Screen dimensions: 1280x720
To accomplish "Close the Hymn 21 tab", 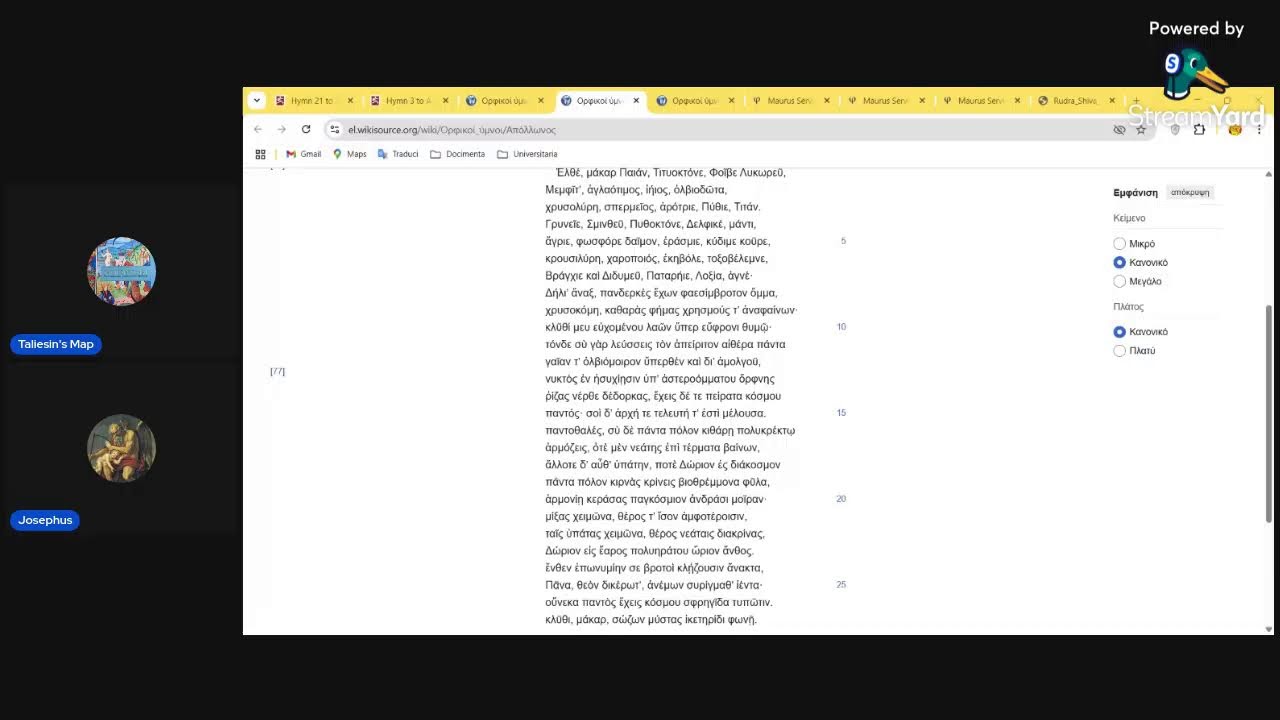I will pos(350,101).
